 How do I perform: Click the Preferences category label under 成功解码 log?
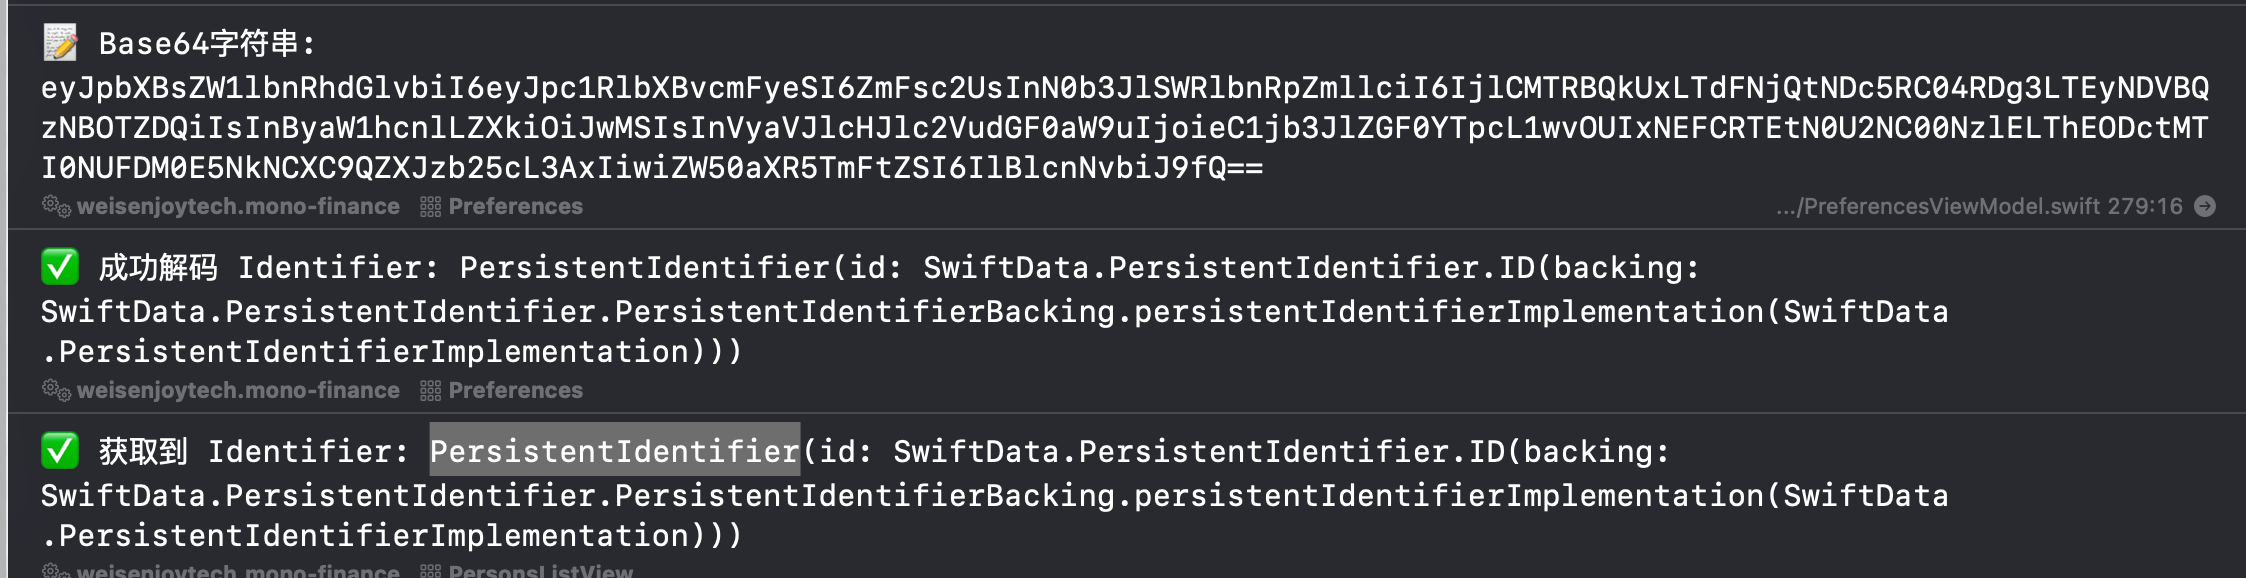point(515,390)
